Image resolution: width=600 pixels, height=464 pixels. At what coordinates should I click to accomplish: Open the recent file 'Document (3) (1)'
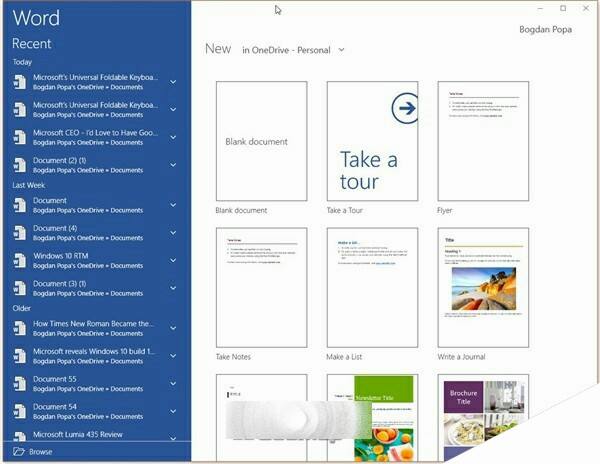coord(96,288)
